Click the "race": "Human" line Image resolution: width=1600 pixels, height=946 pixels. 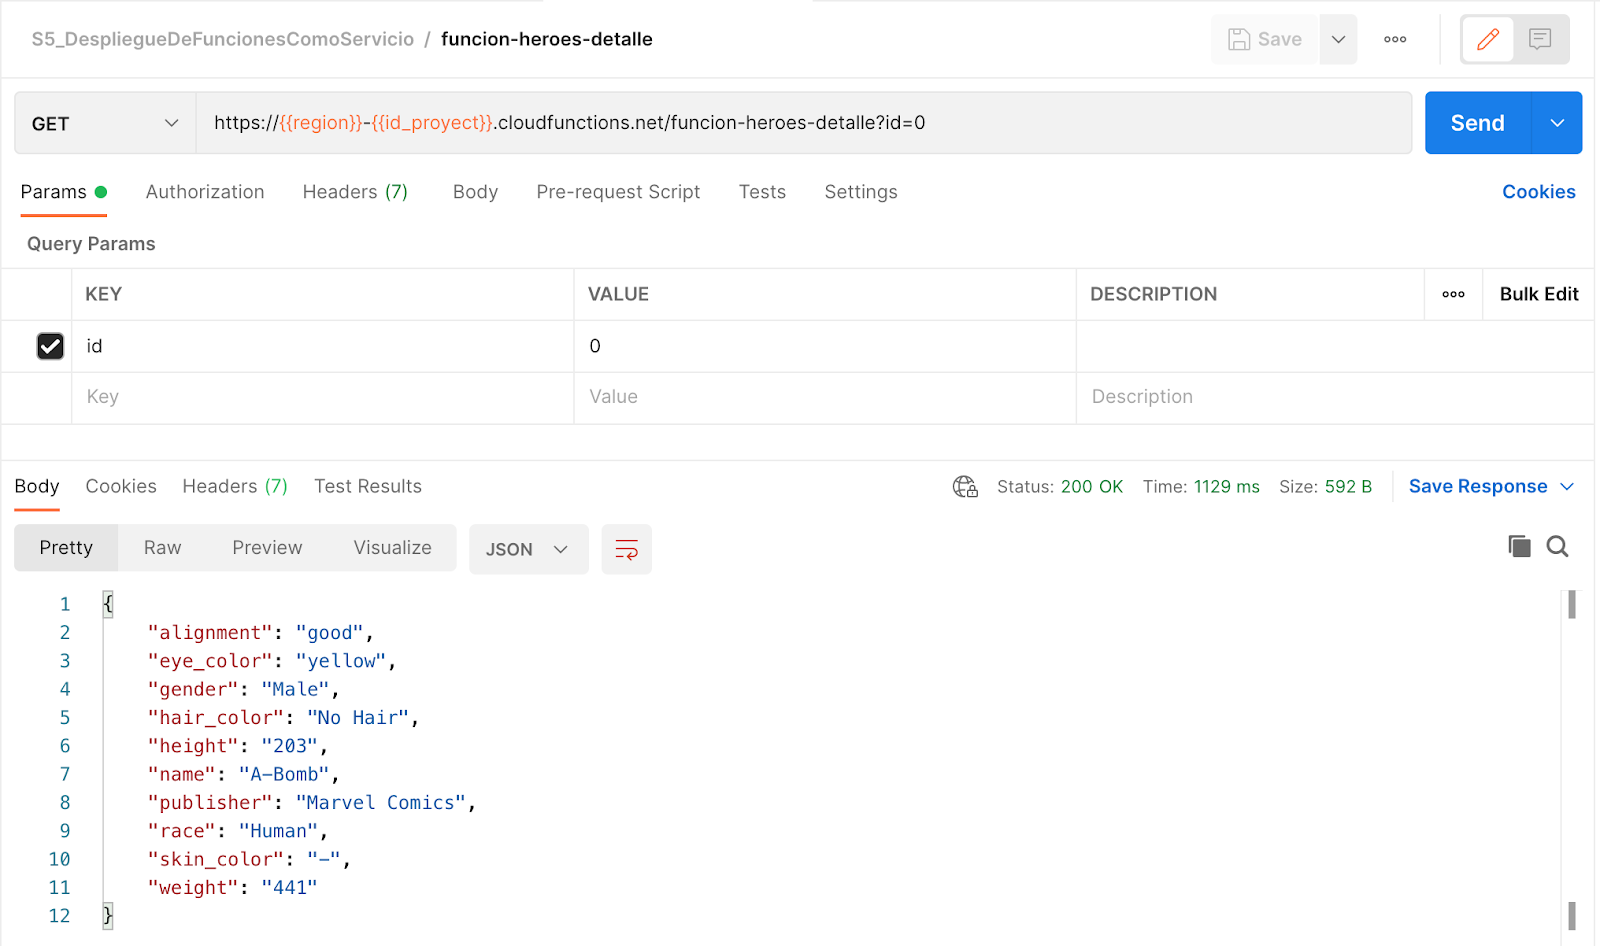pyautogui.click(x=237, y=831)
